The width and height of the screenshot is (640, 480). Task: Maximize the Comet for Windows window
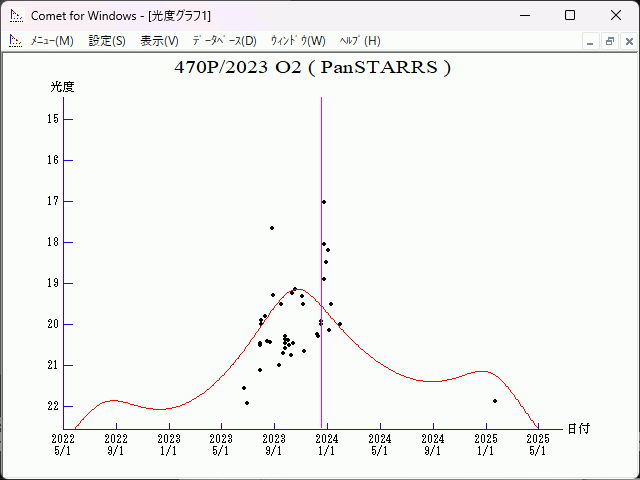(569, 16)
